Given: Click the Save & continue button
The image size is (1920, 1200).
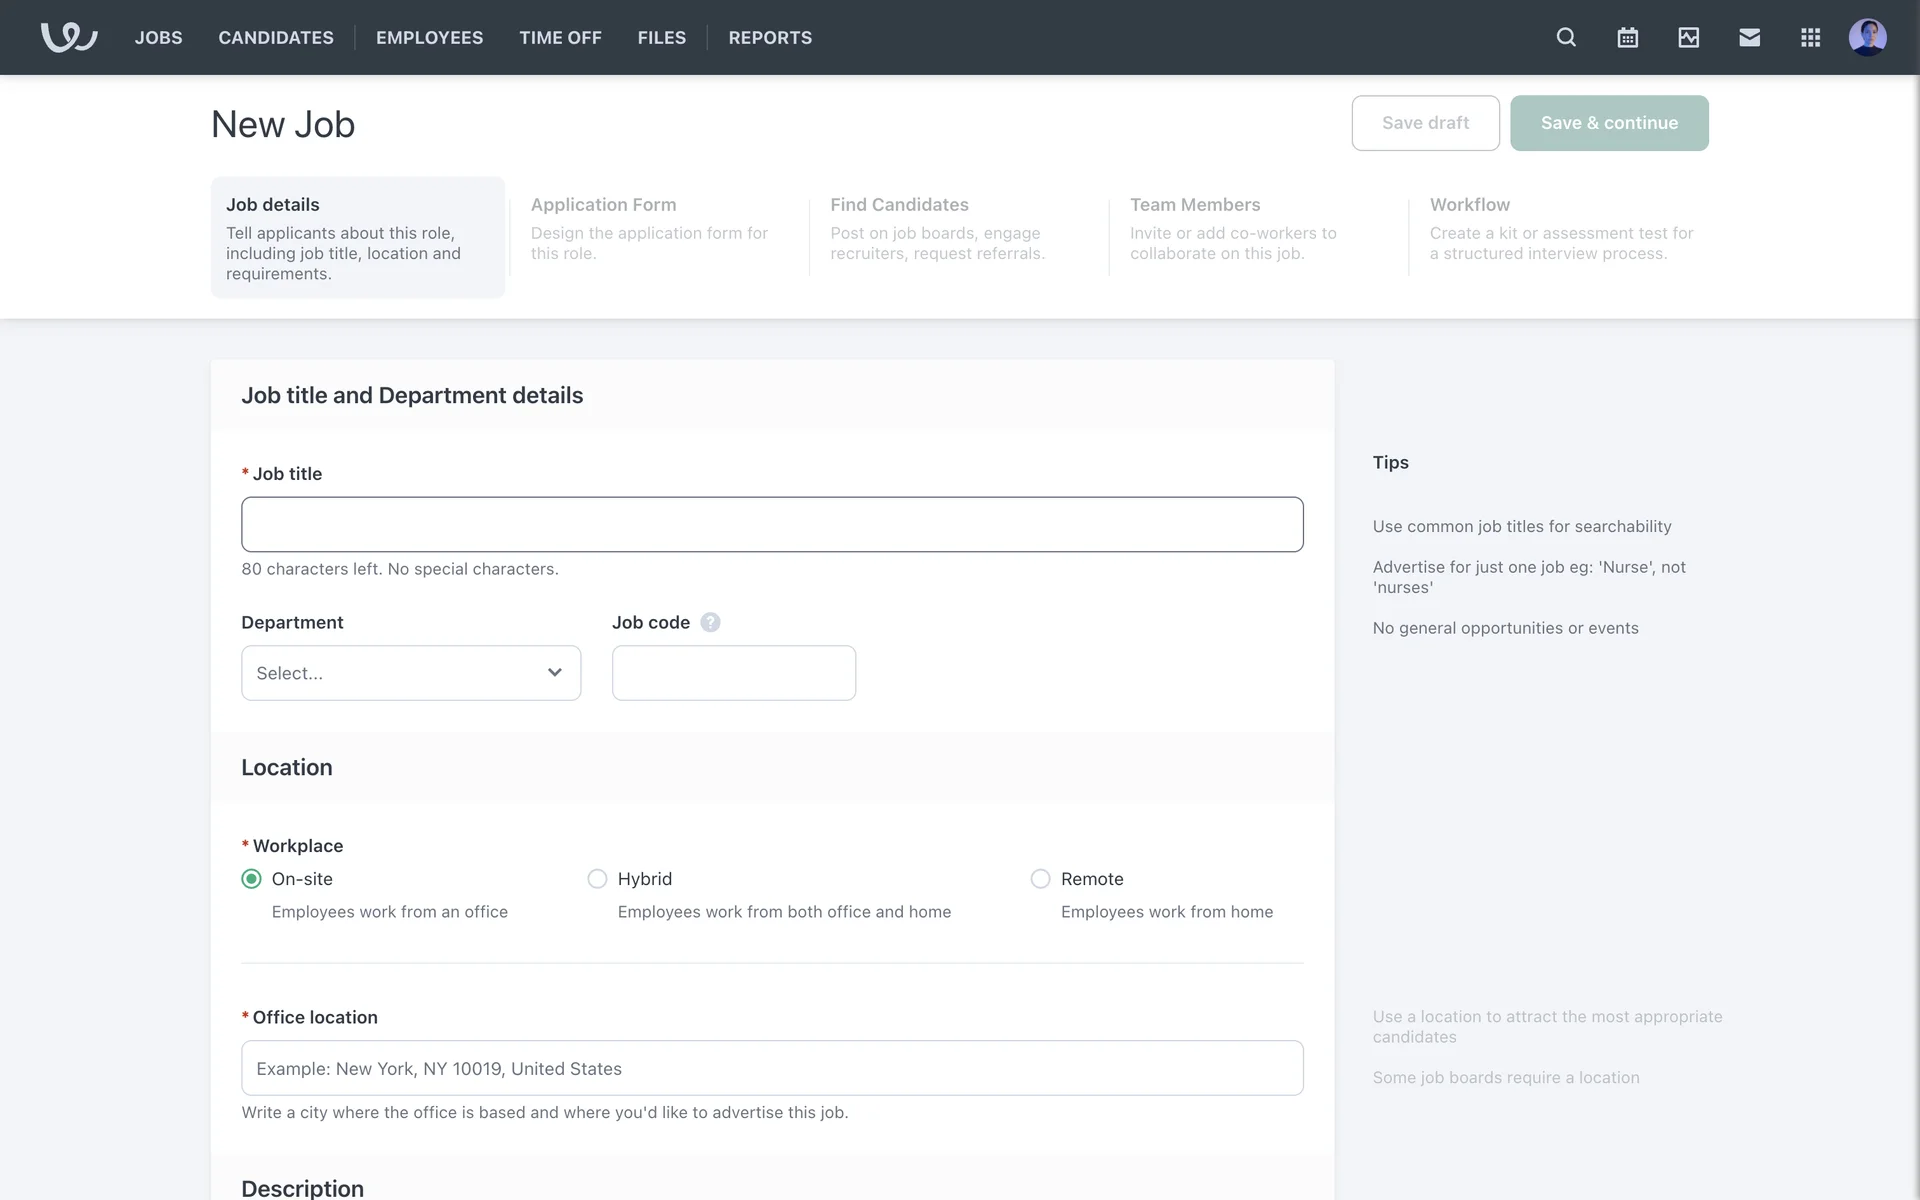Looking at the screenshot, I should 1608,123.
